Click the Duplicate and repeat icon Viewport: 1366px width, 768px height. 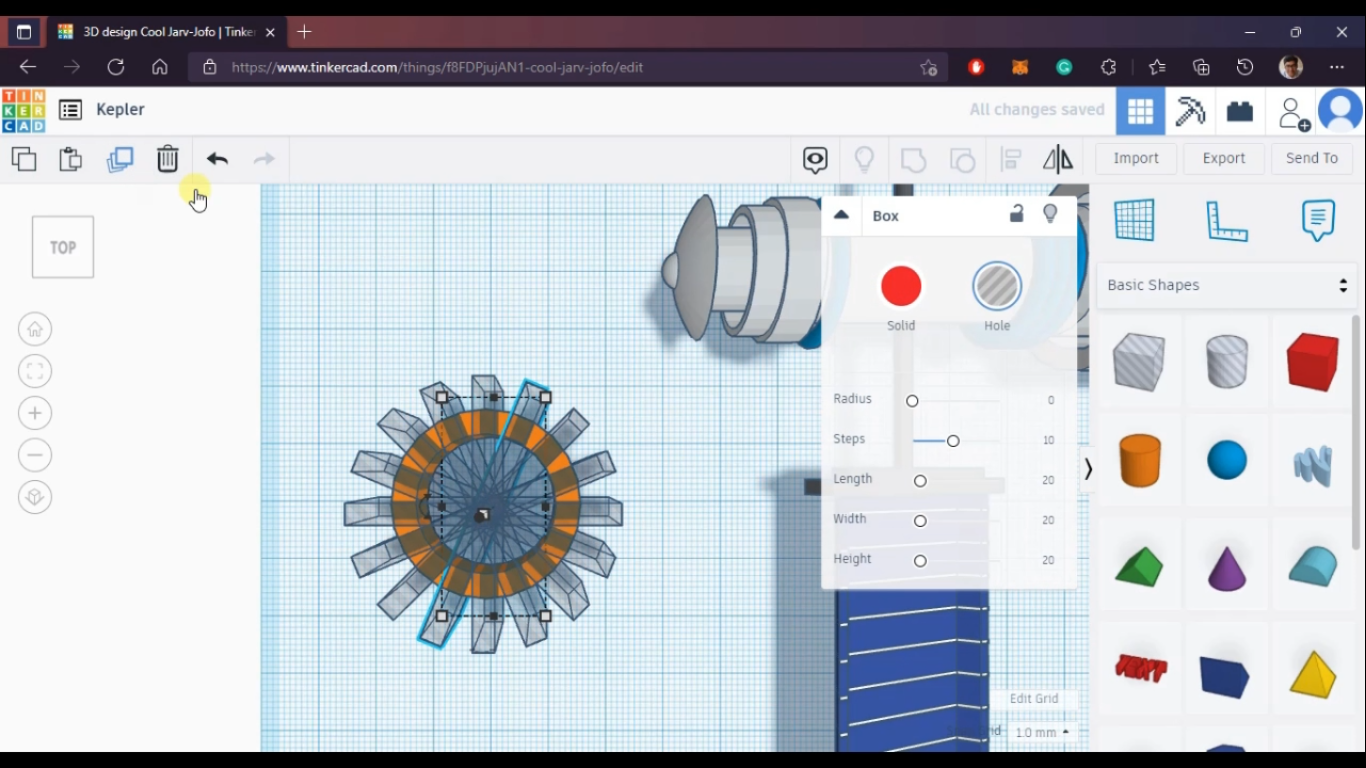pos(120,159)
